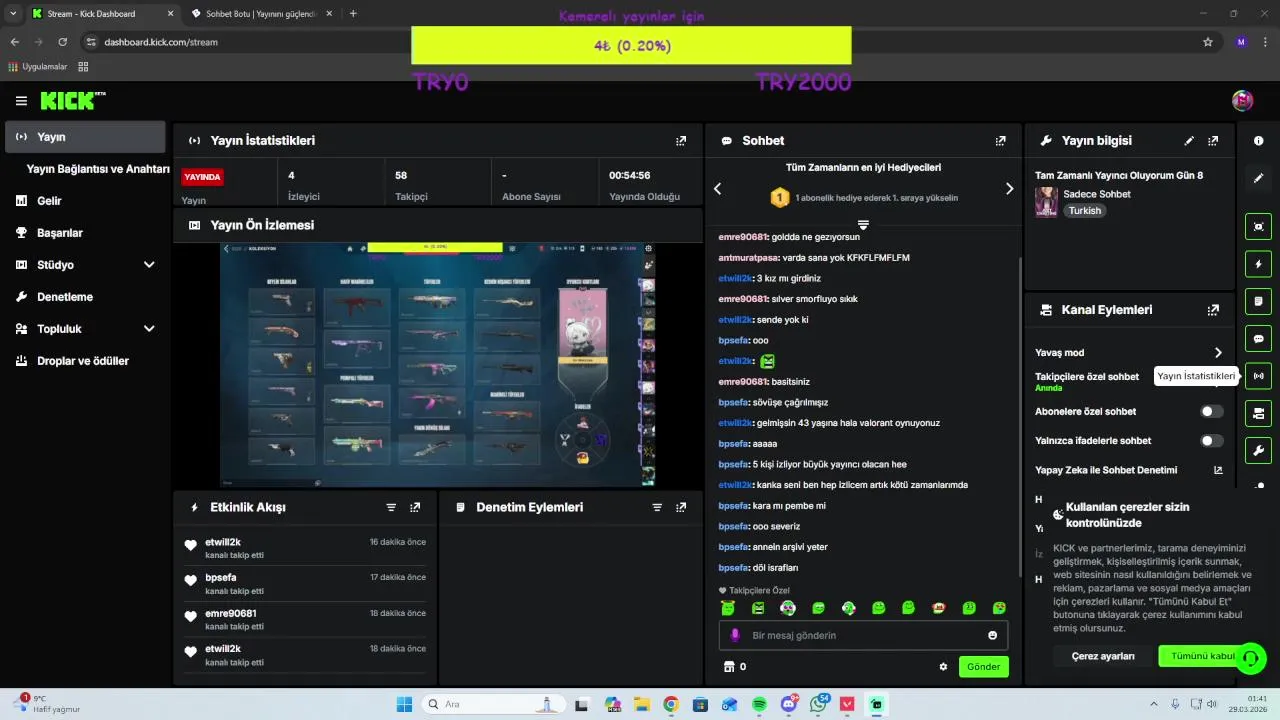Open Droplar ve ödüller in sidebar

click(x=85, y=361)
